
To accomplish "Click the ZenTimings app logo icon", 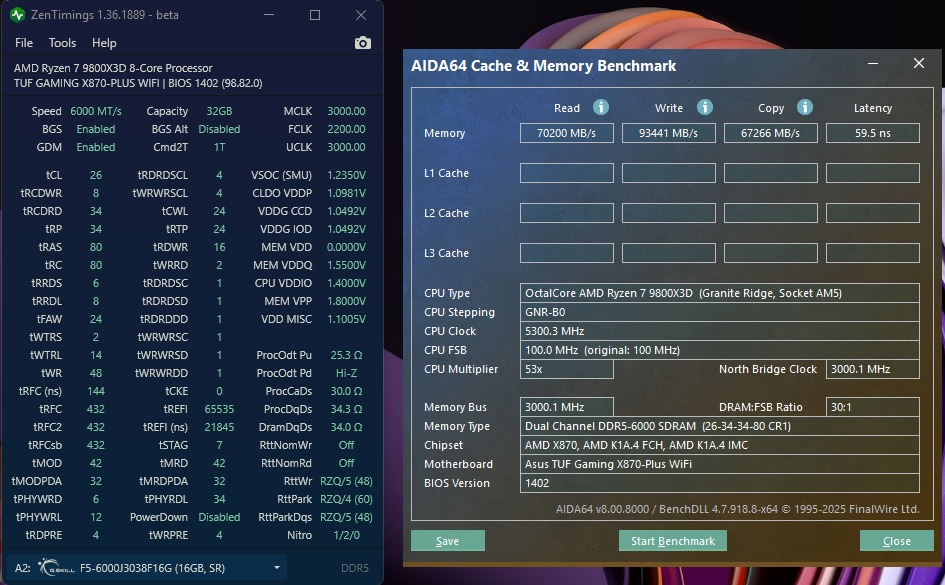I will point(17,14).
